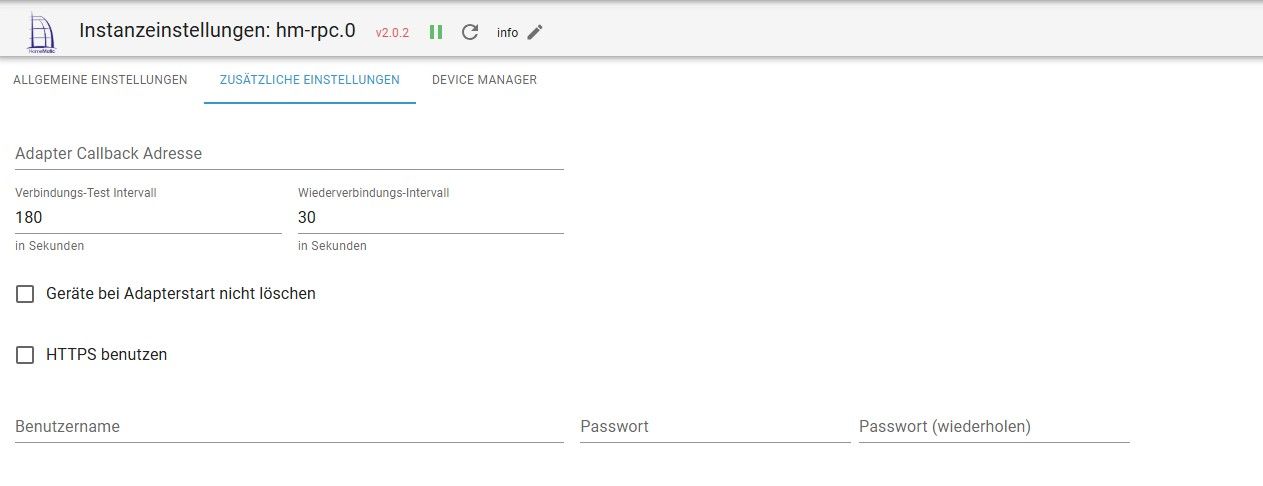Click the v2.0.2 version label
1263x486 pixels.
392,33
